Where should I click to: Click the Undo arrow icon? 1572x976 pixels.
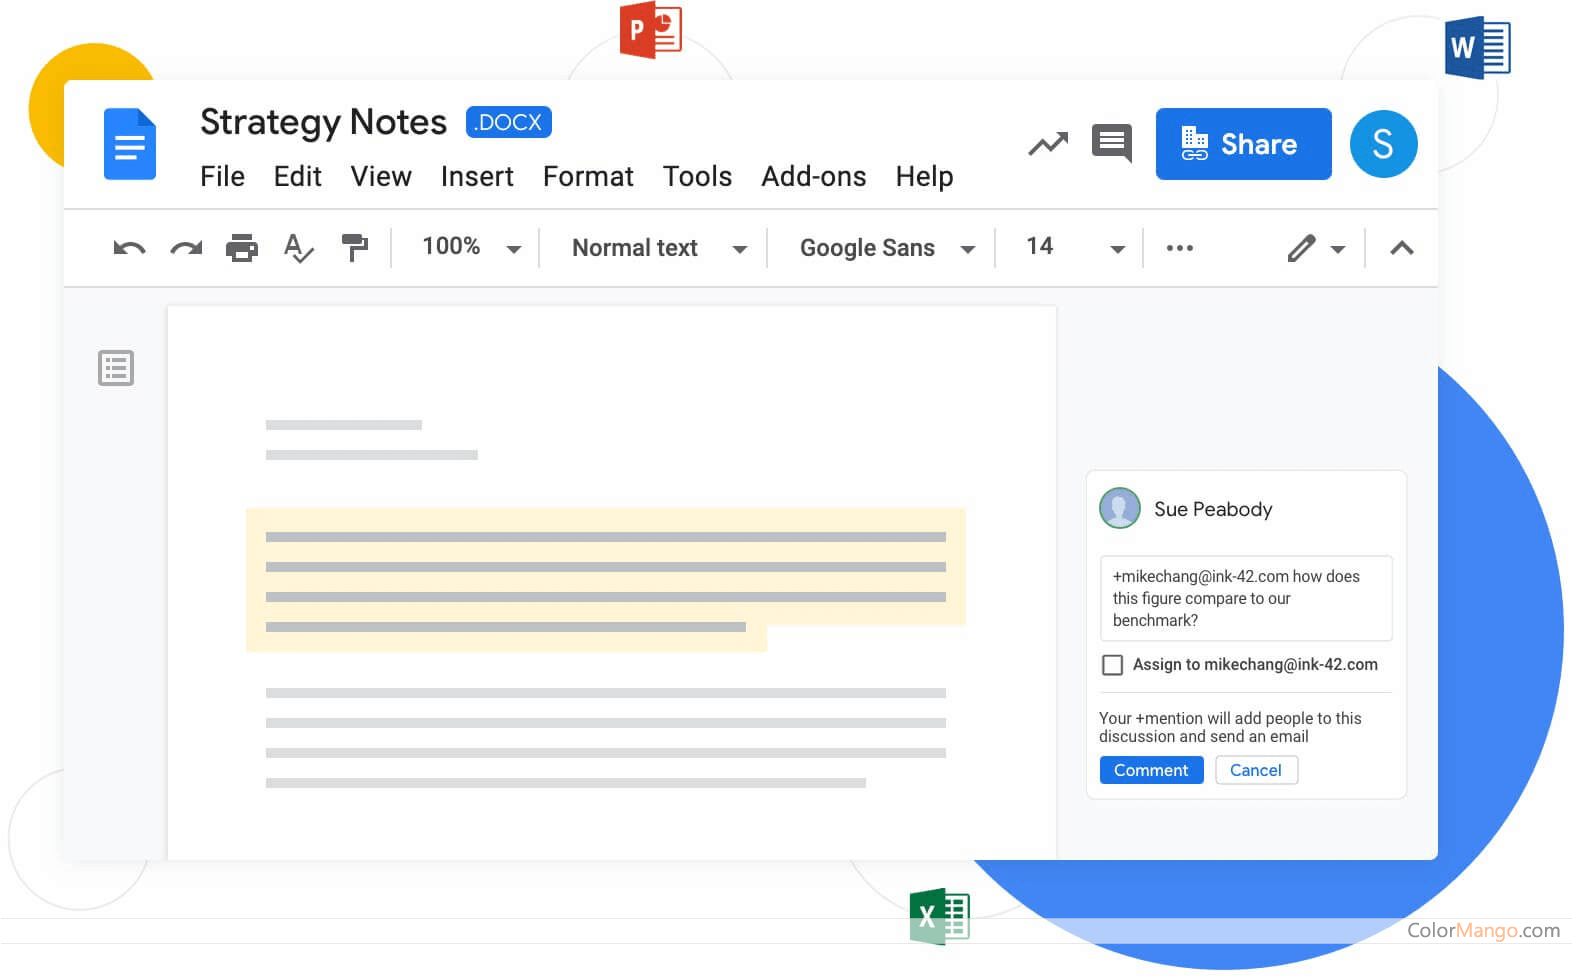129,248
